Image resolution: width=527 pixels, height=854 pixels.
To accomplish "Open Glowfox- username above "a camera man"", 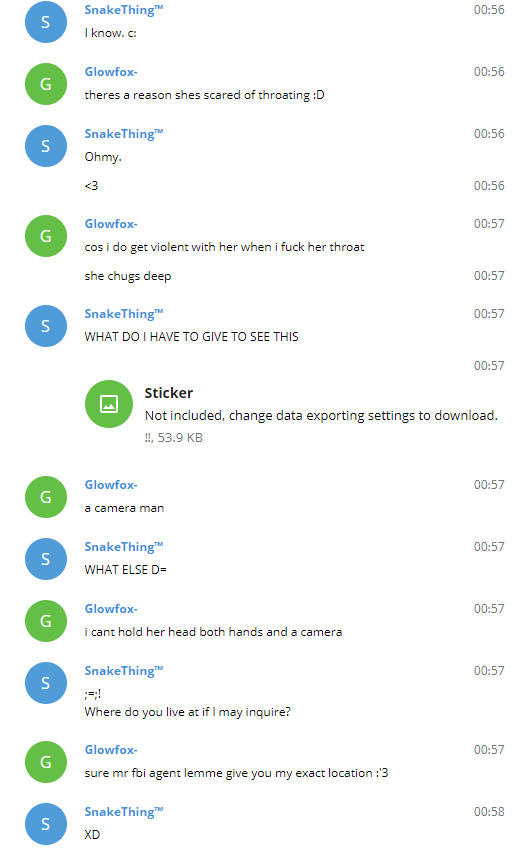I will click(111, 485).
